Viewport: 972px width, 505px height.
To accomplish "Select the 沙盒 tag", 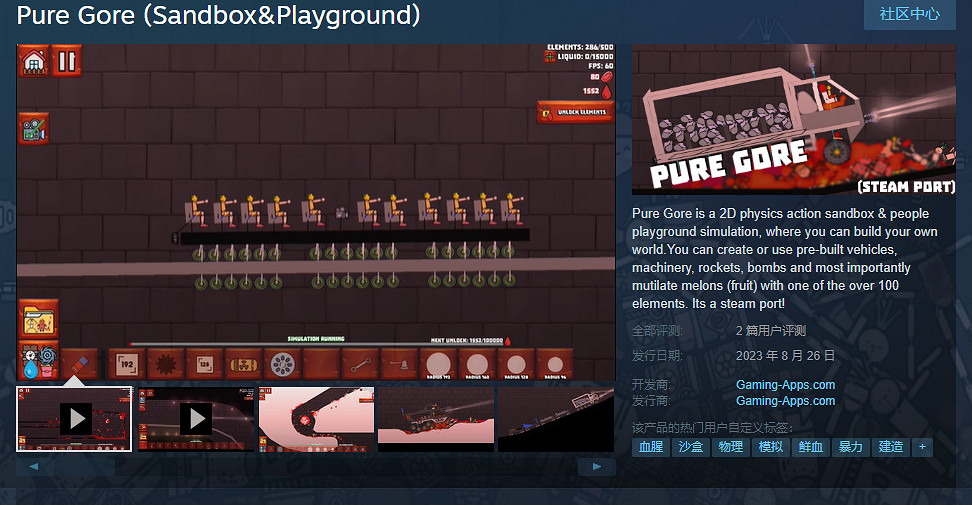I will point(691,447).
